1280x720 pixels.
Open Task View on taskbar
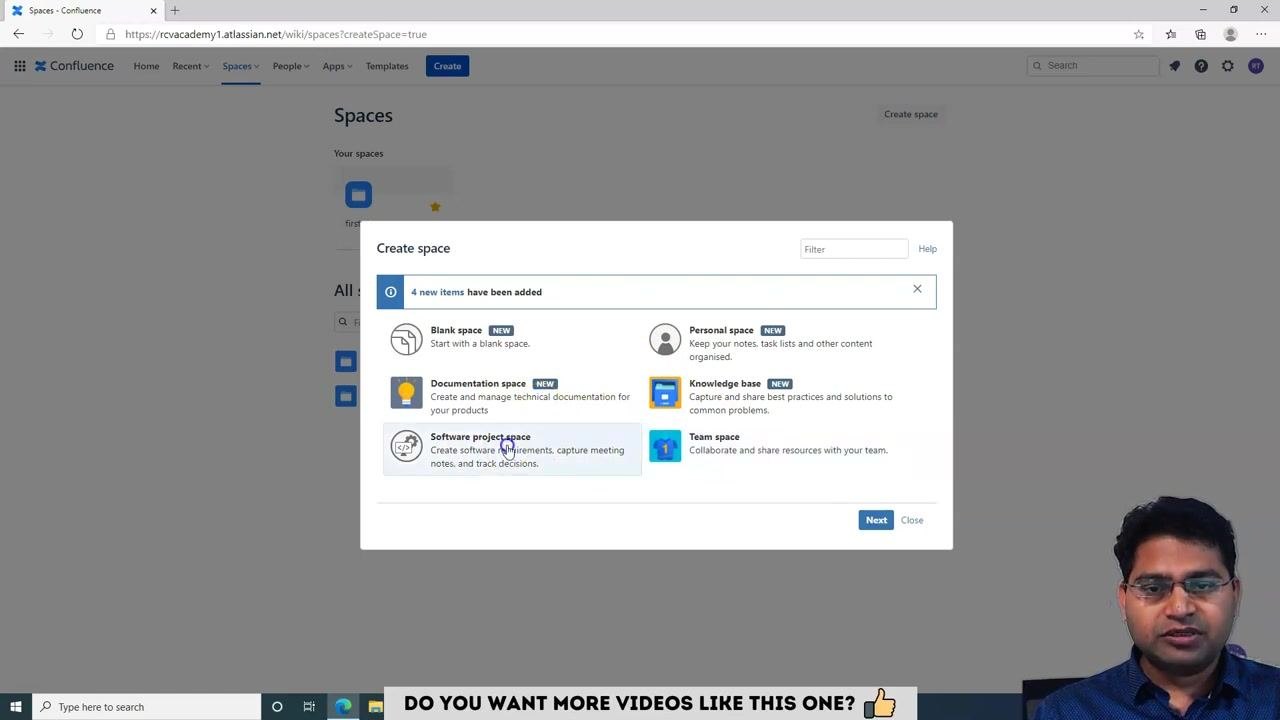point(309,707)
